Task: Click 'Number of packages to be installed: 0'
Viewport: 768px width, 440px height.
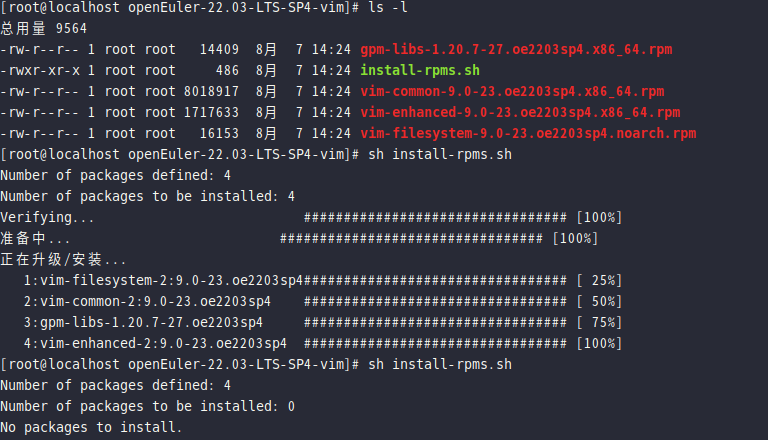Action: (x=148, y=406)
